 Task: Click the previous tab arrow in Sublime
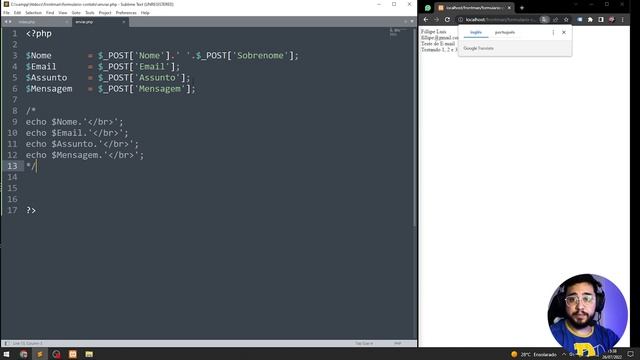pos(6,22)
